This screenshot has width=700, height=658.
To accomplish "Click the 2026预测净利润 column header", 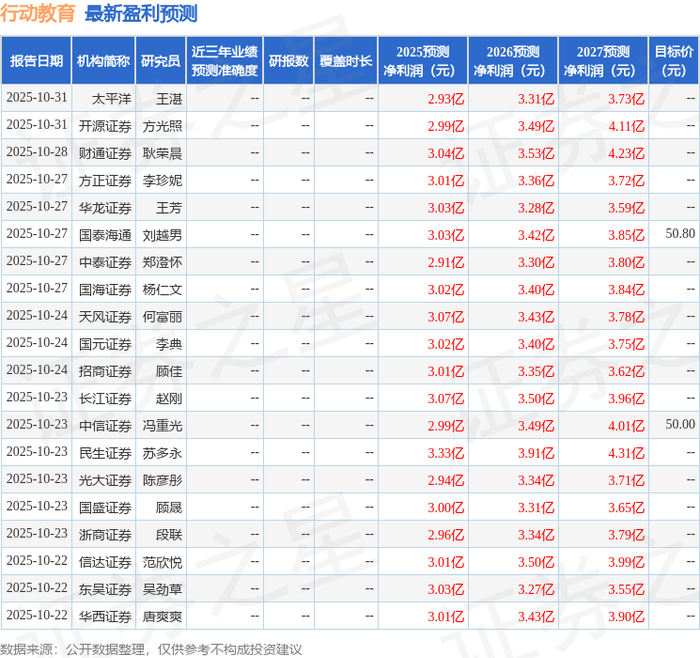I will [x=513, y=61].
